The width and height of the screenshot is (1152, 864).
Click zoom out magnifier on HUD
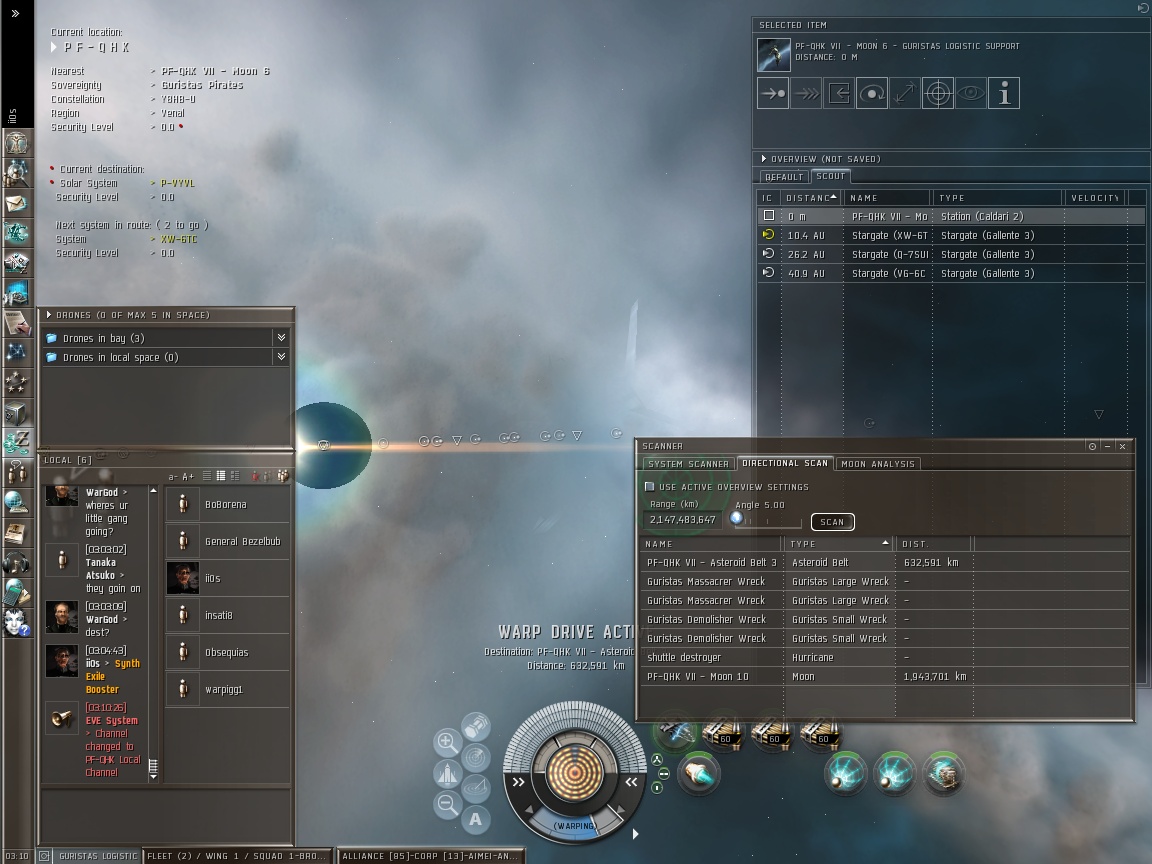click(x=447, y=804)
